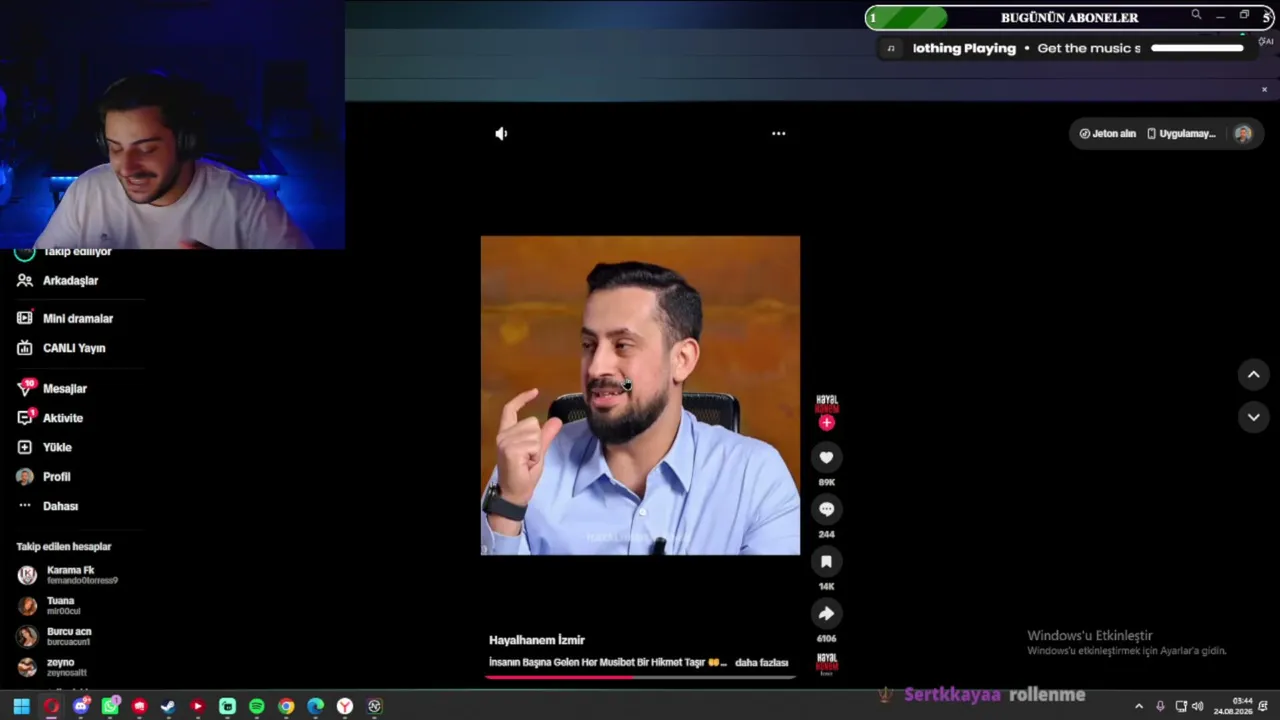Open the Windows Start menu
Viewport: 1280px width, 720px height.
[21, 706]
